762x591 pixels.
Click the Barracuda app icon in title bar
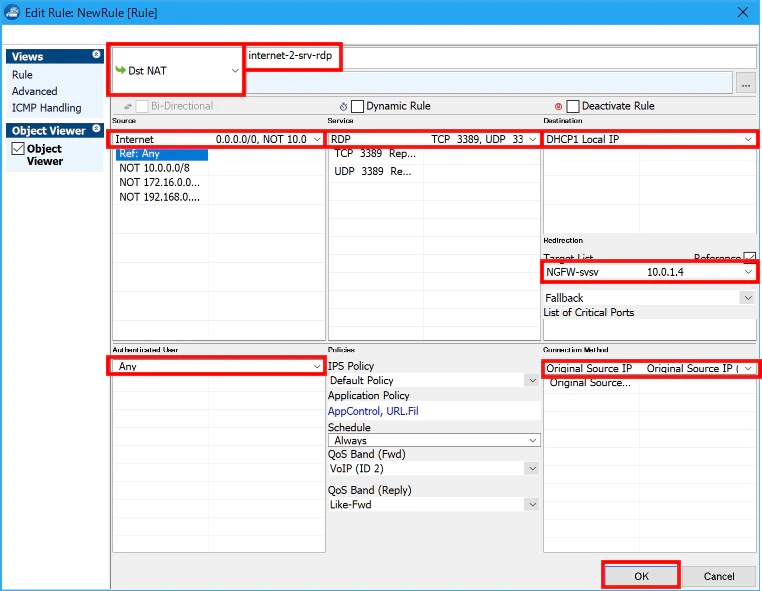coord(12,12)
